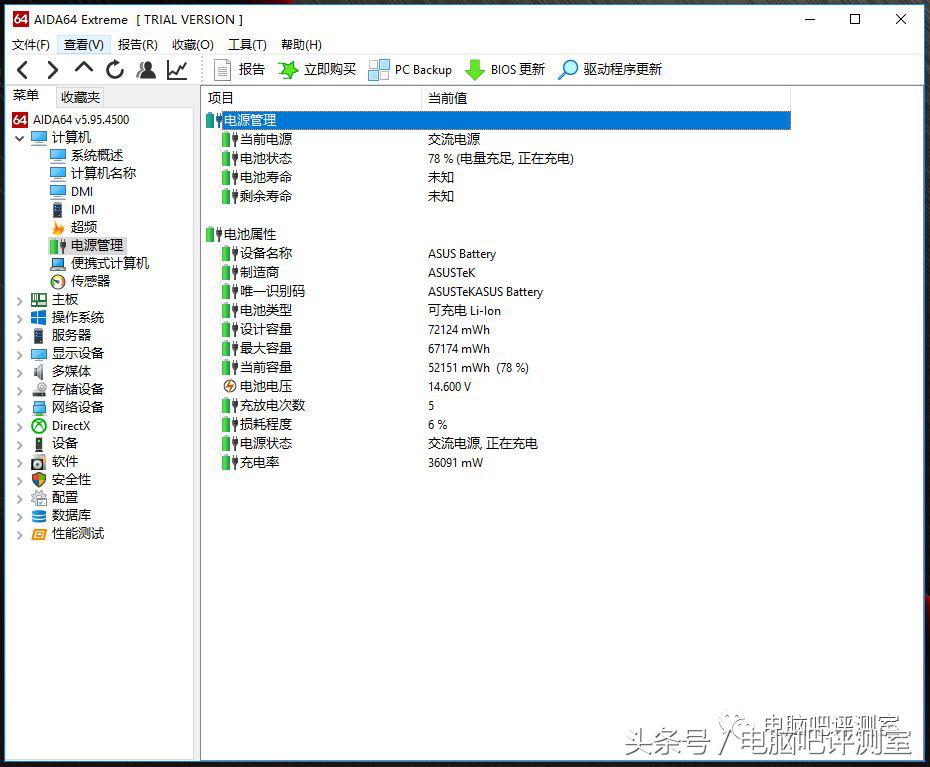Expand the 主板 tree node

pos(21,299)
